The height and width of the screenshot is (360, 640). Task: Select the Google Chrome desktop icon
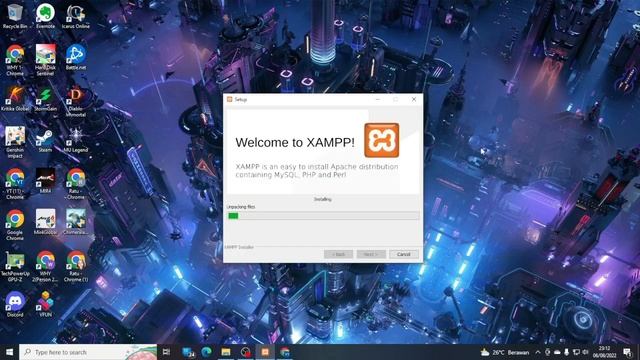pos(15,225)
